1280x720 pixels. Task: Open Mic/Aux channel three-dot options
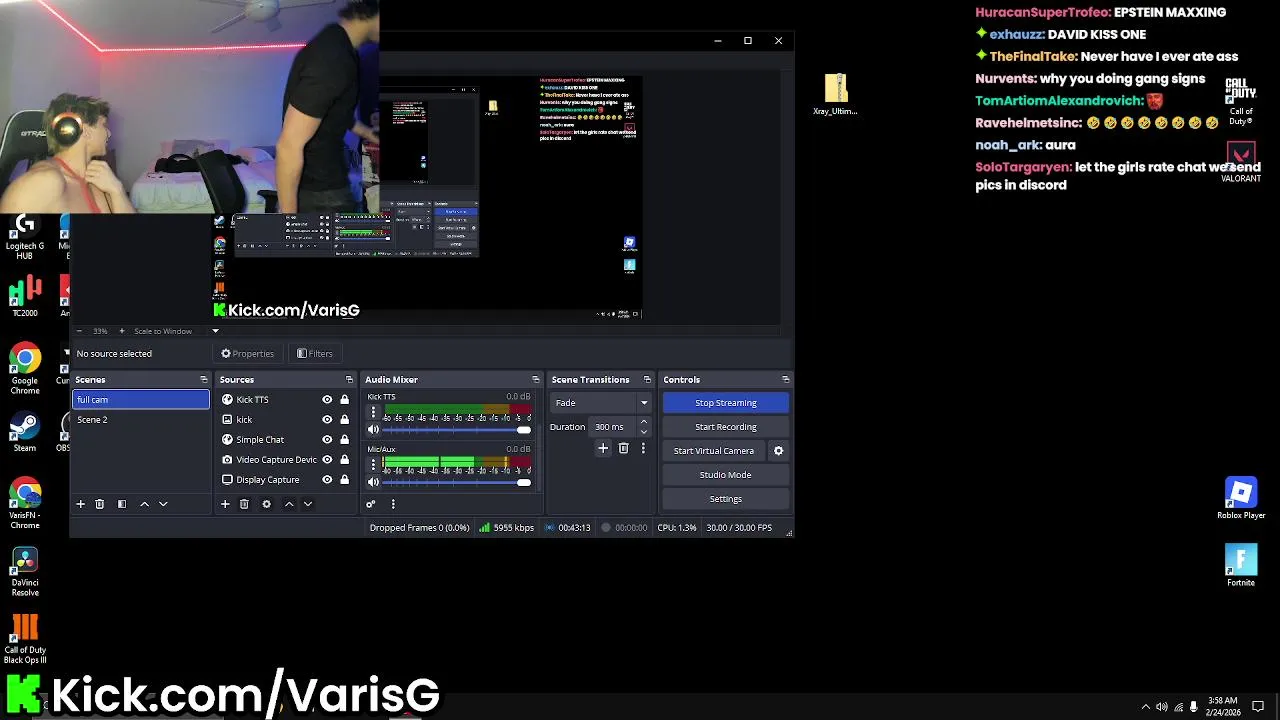(x=373, y=465)
